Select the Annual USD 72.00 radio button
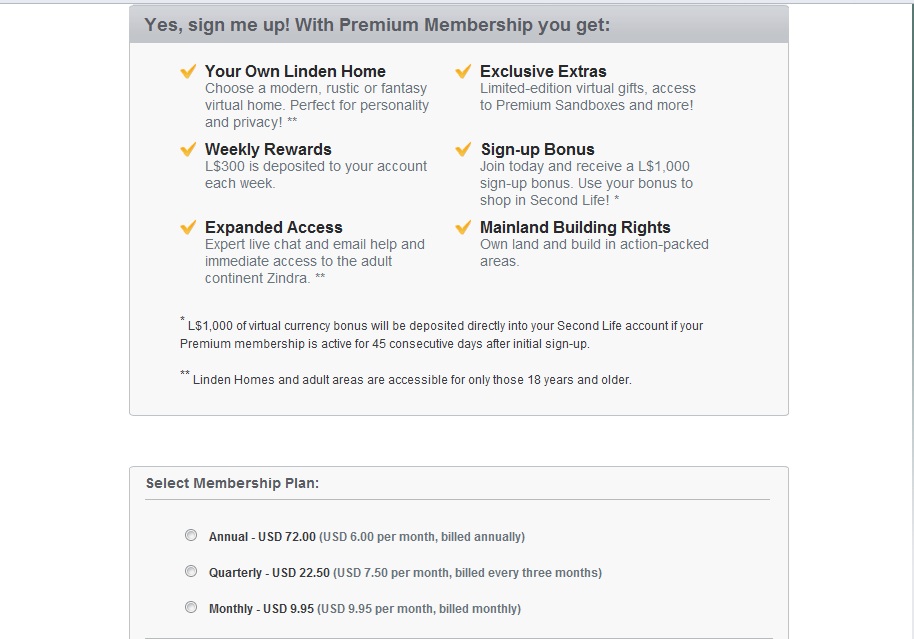This screenshot has width=914, height=639. click(191, 536)
